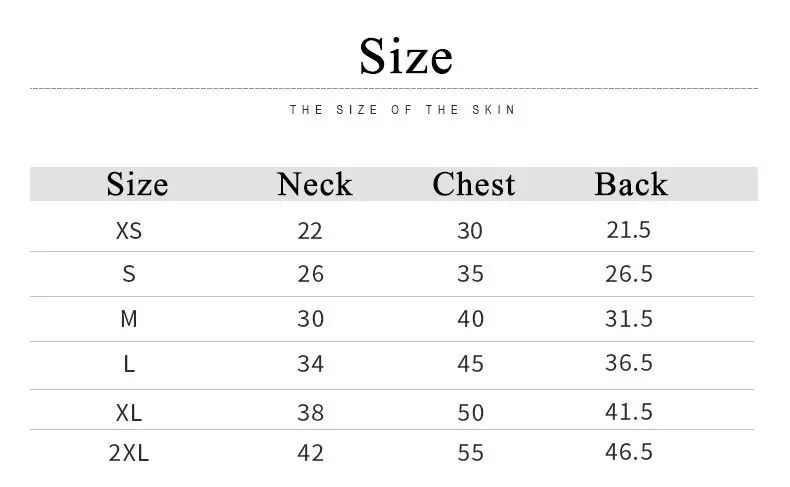Click the large "Size" title heading
Image resolution: width=790 pixels, height=487 pixels.
(406, 56)
